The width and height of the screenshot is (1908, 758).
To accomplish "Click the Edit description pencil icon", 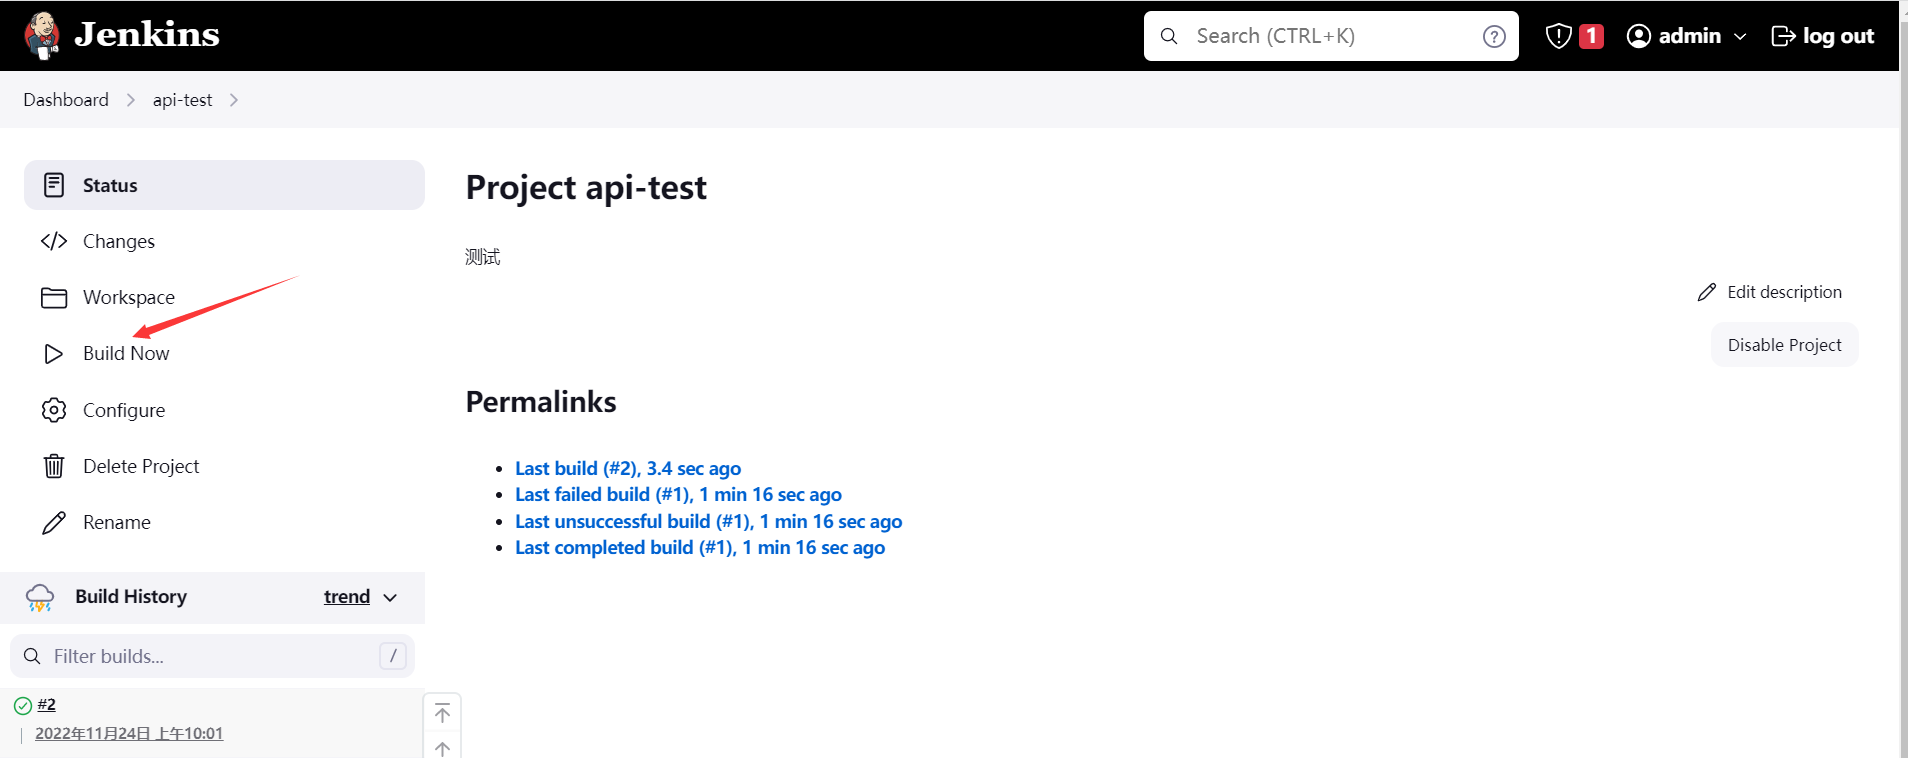I will (1707, 292).
